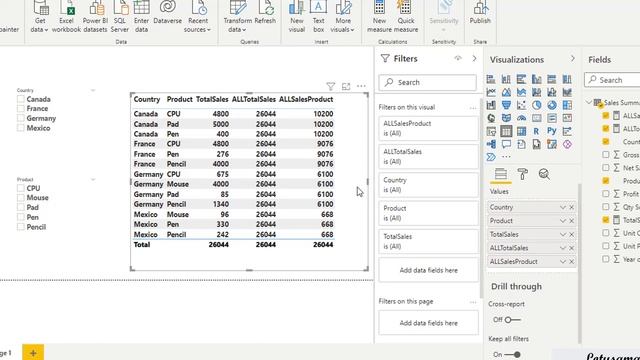Open Country value field dropdown
Viewport: 640px width, 360px height.
pos(563,207)
